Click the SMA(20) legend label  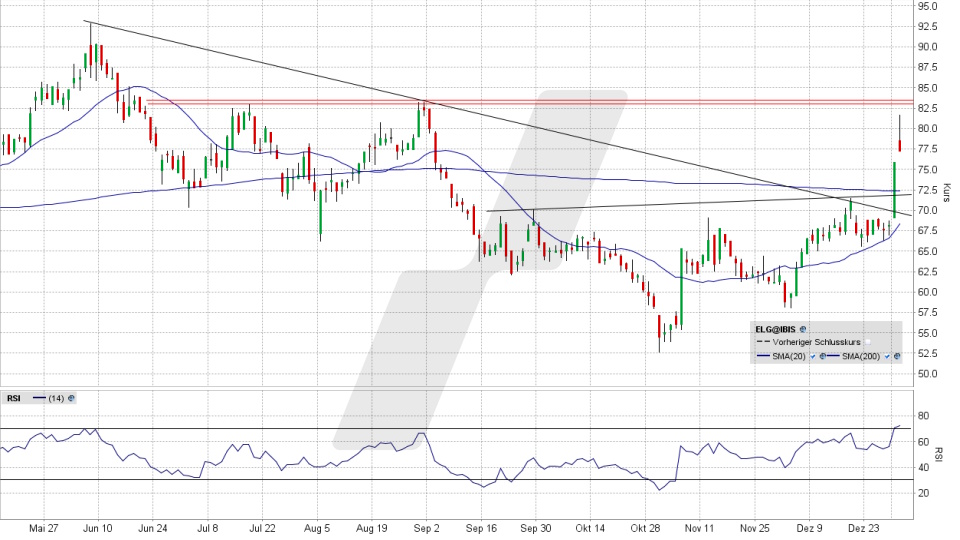pyautogui.click(x=789, y=356)
